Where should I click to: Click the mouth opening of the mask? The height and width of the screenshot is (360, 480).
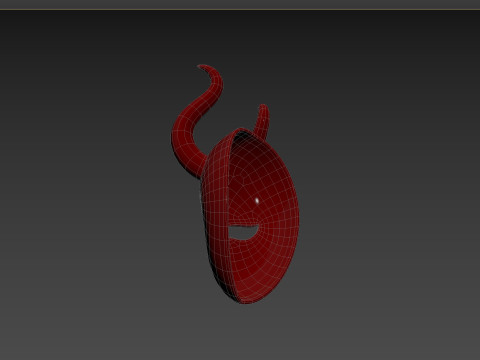(244, 232)
